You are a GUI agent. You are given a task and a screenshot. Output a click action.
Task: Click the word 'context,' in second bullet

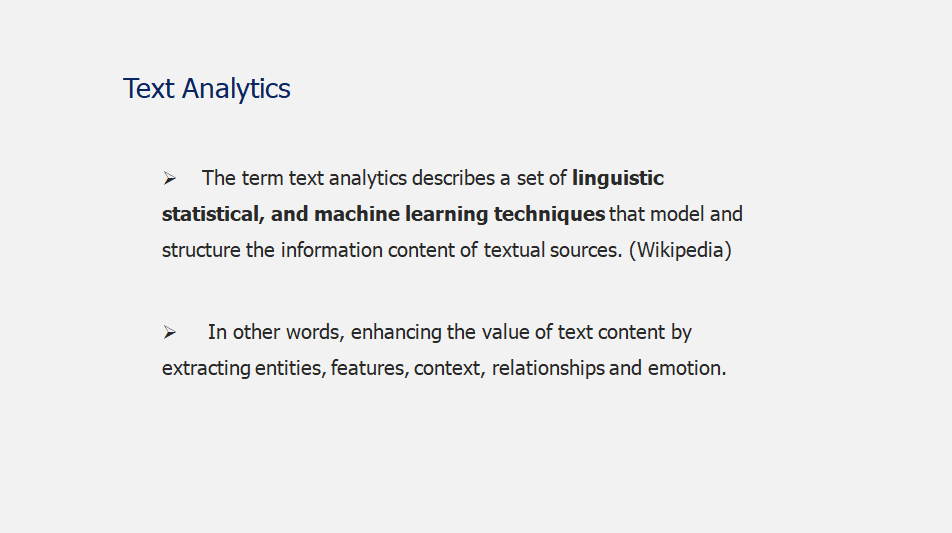[449, 368]
